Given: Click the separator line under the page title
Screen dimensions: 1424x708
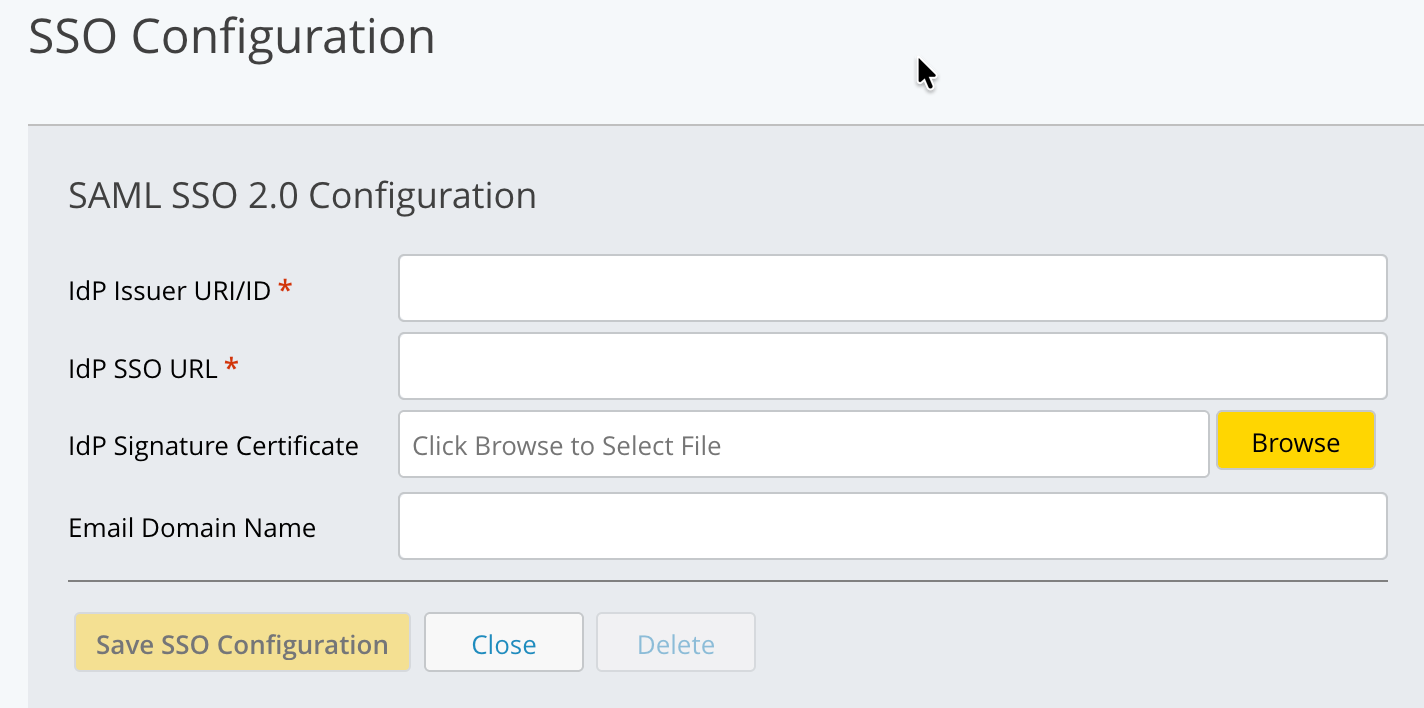Looking at the screenshot, I should pyautogui.click(x=727, y=125).
